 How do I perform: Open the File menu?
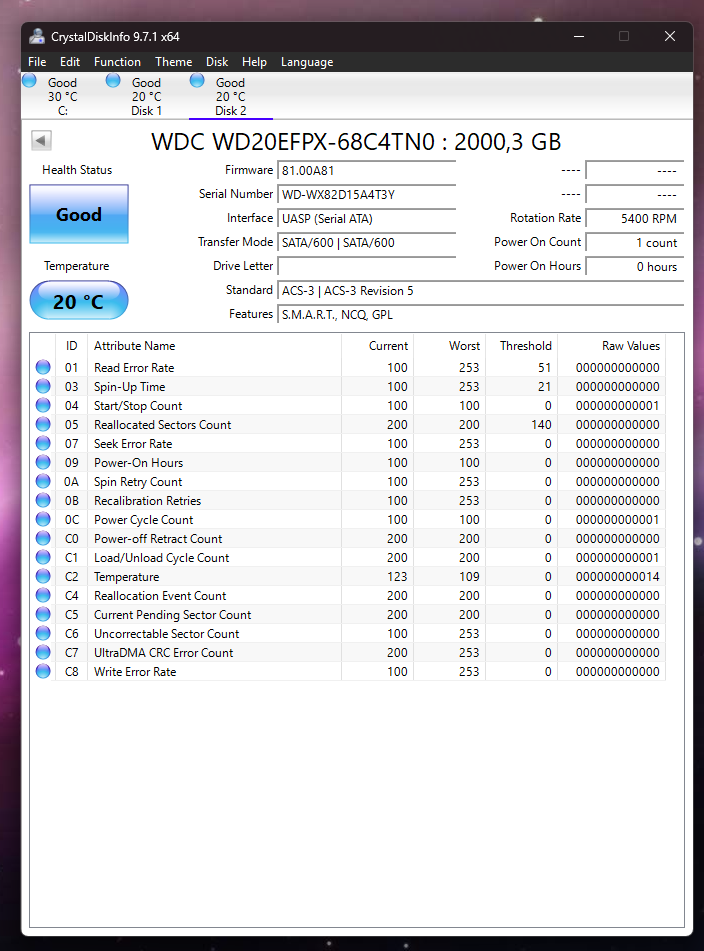(x=37, y=62)
